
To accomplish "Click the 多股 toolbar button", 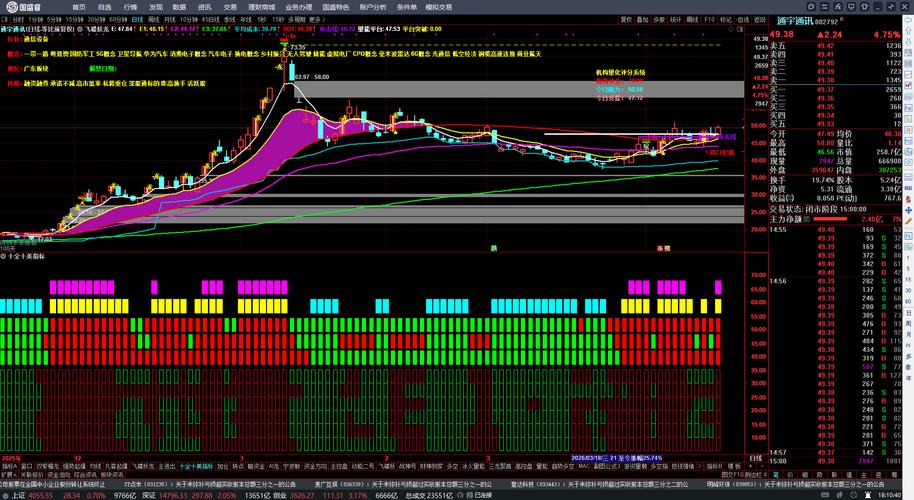I will (659, 19).
